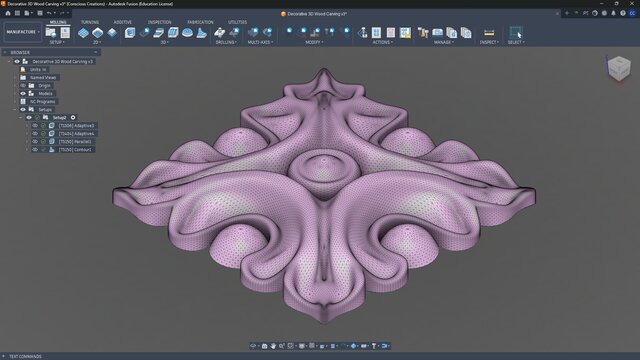Open the Help question mark icon

623,13
